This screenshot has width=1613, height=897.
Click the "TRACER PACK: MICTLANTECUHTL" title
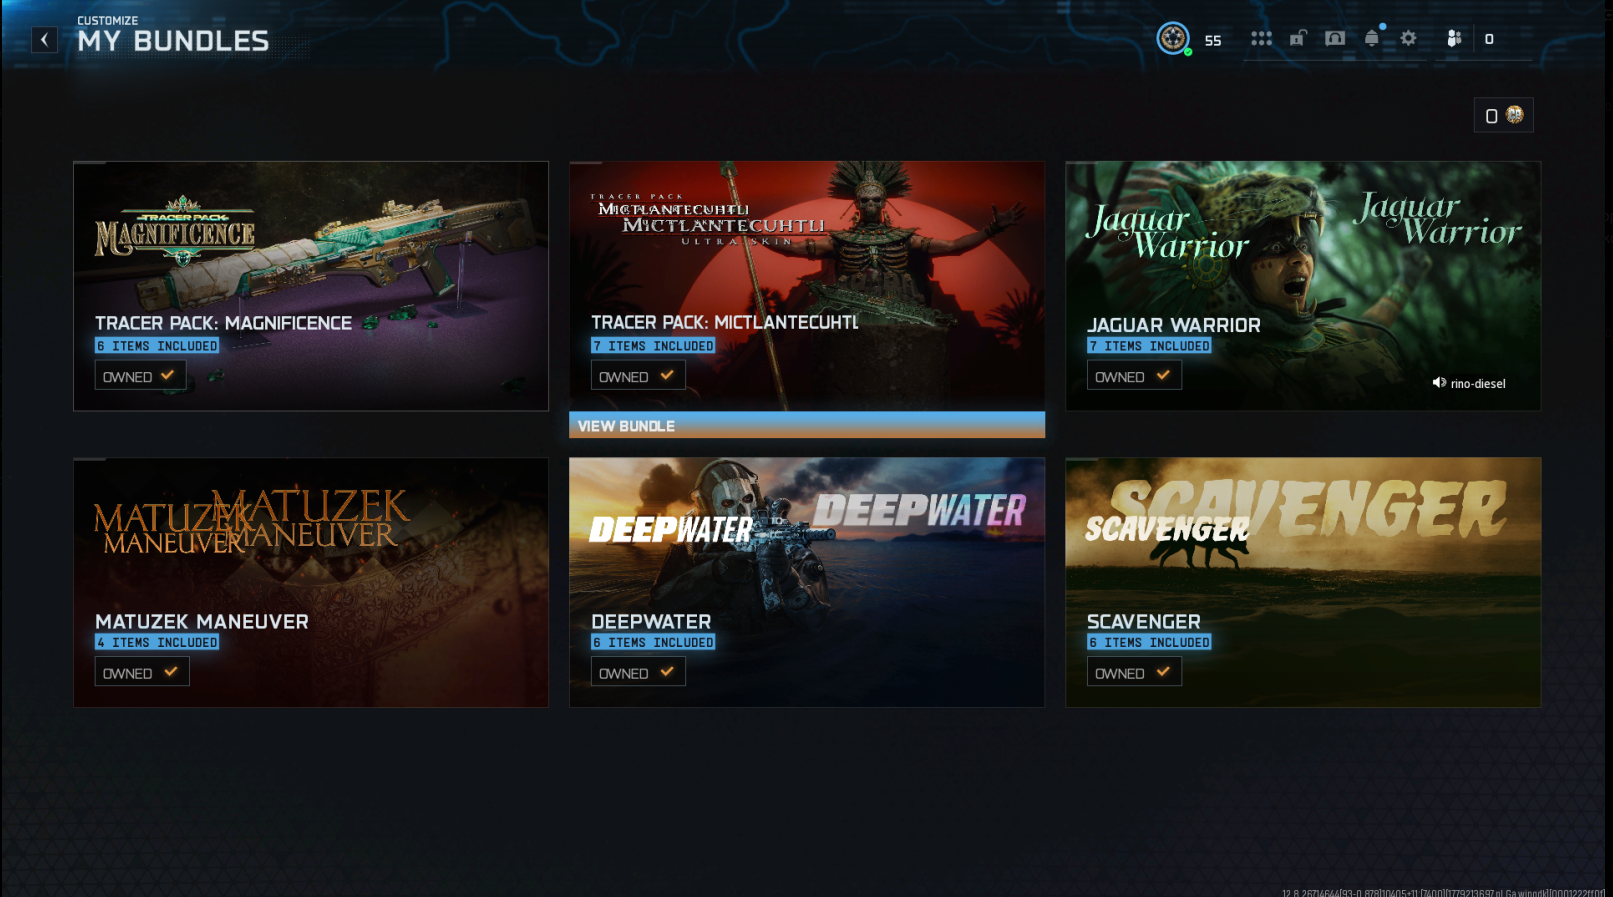pos(725,322)
